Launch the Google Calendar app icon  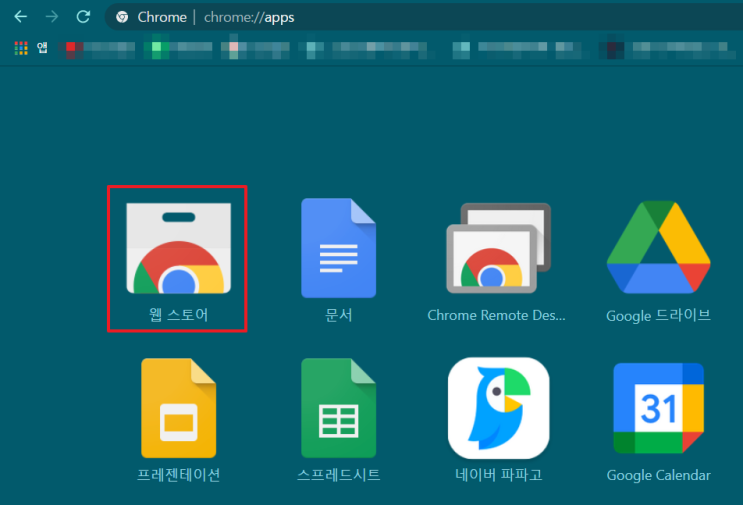tap(658, 408)
